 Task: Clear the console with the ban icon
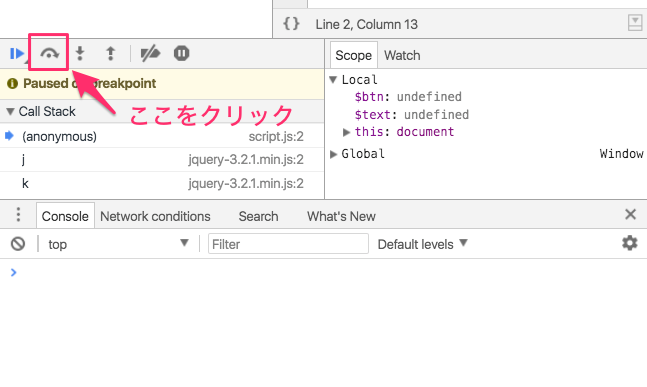tap(18, 244)
